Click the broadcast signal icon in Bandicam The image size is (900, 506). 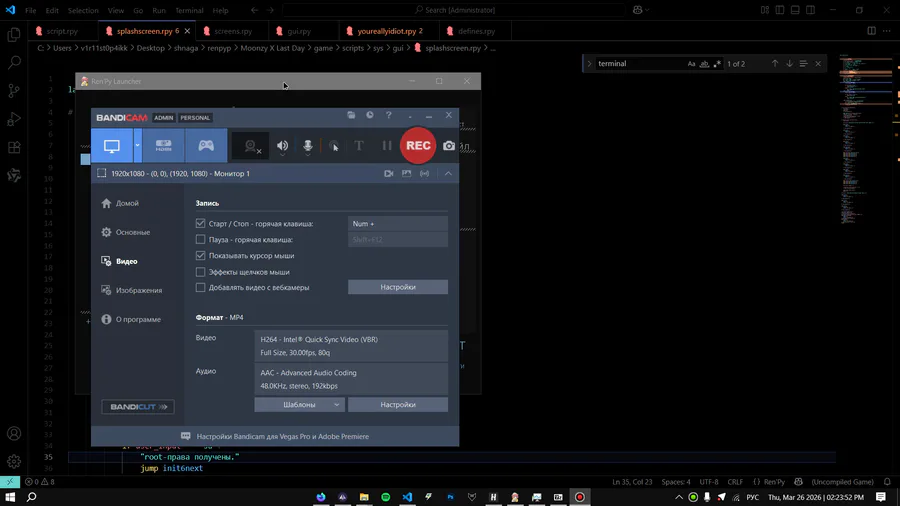(x=424, y=173)
